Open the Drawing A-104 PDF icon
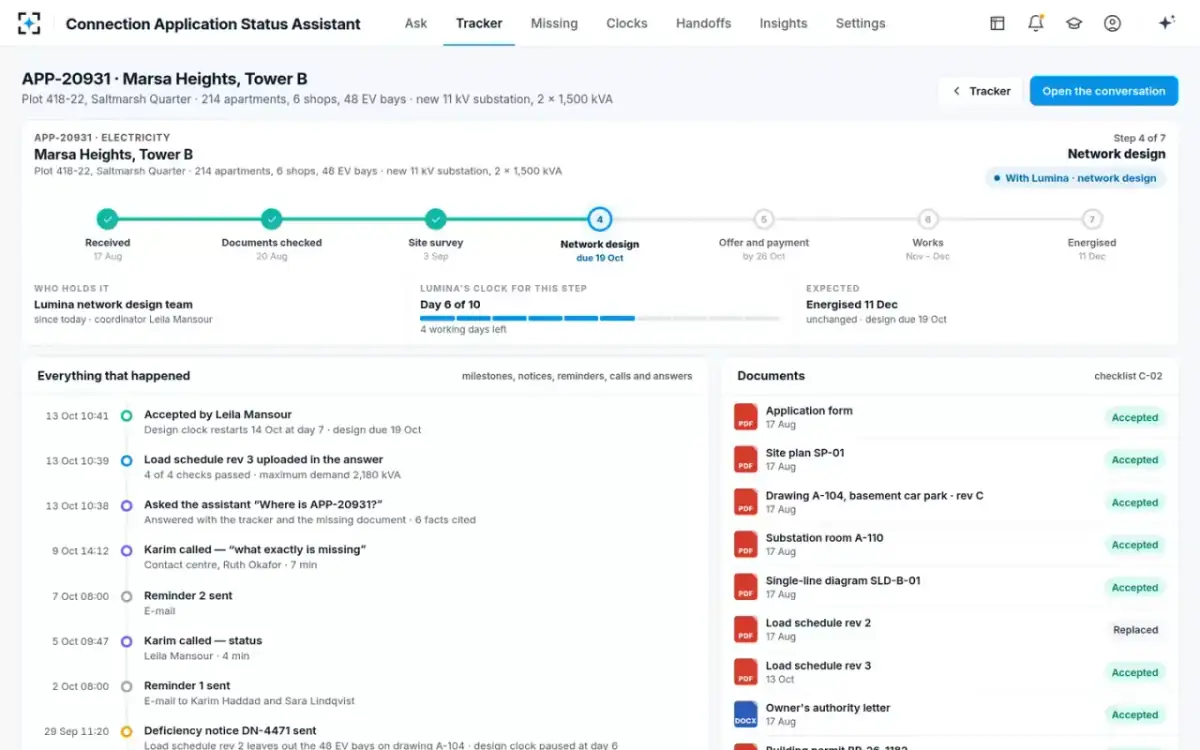Screen dimensions: 1200x750 pos(745,502)
